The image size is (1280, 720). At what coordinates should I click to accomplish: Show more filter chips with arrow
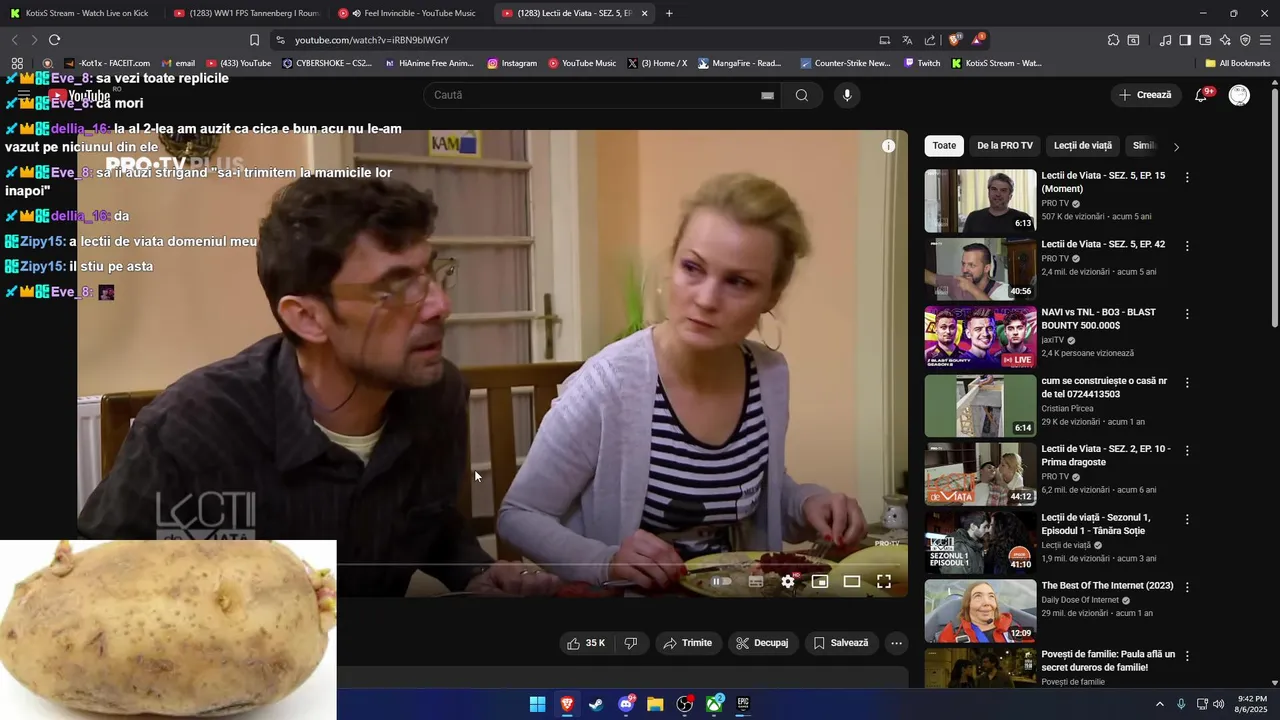point(1176,147)
